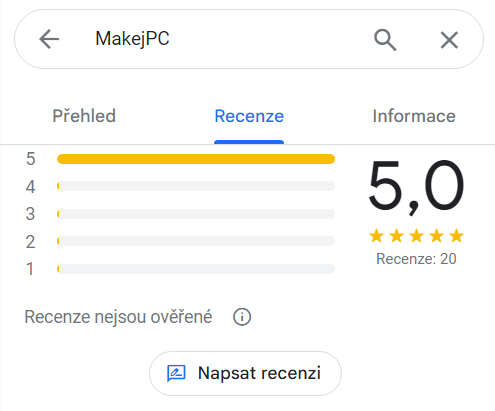This screenshot has width=495, height=411.
Task: Click the number 5 rating label
Action: click(x=30, y=159)
